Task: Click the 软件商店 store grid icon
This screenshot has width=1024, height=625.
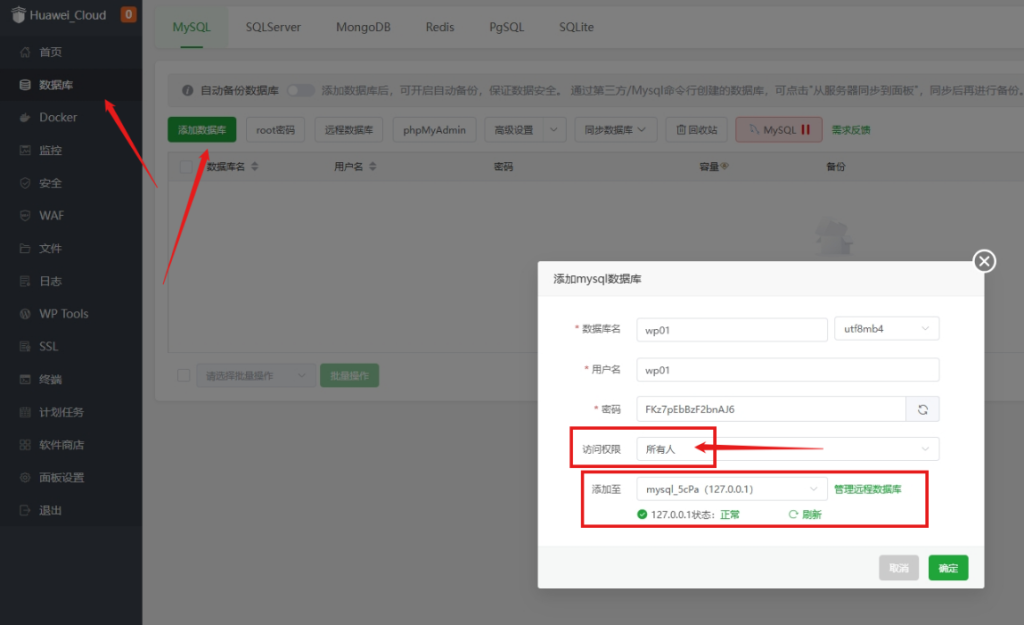Action: (25, 445)
